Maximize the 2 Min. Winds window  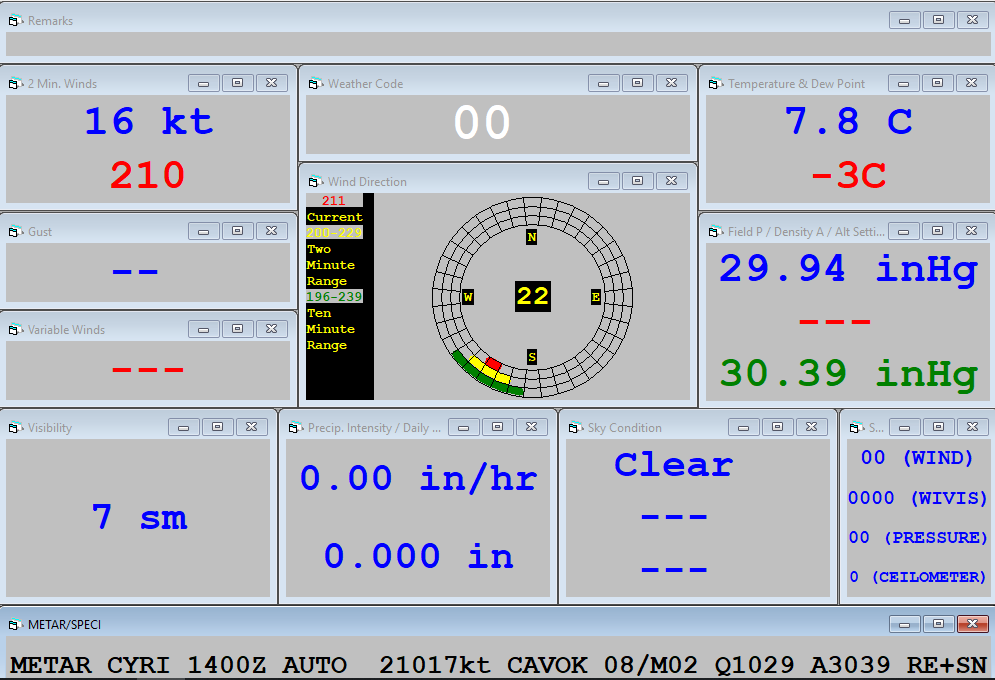tap(237, 83)
